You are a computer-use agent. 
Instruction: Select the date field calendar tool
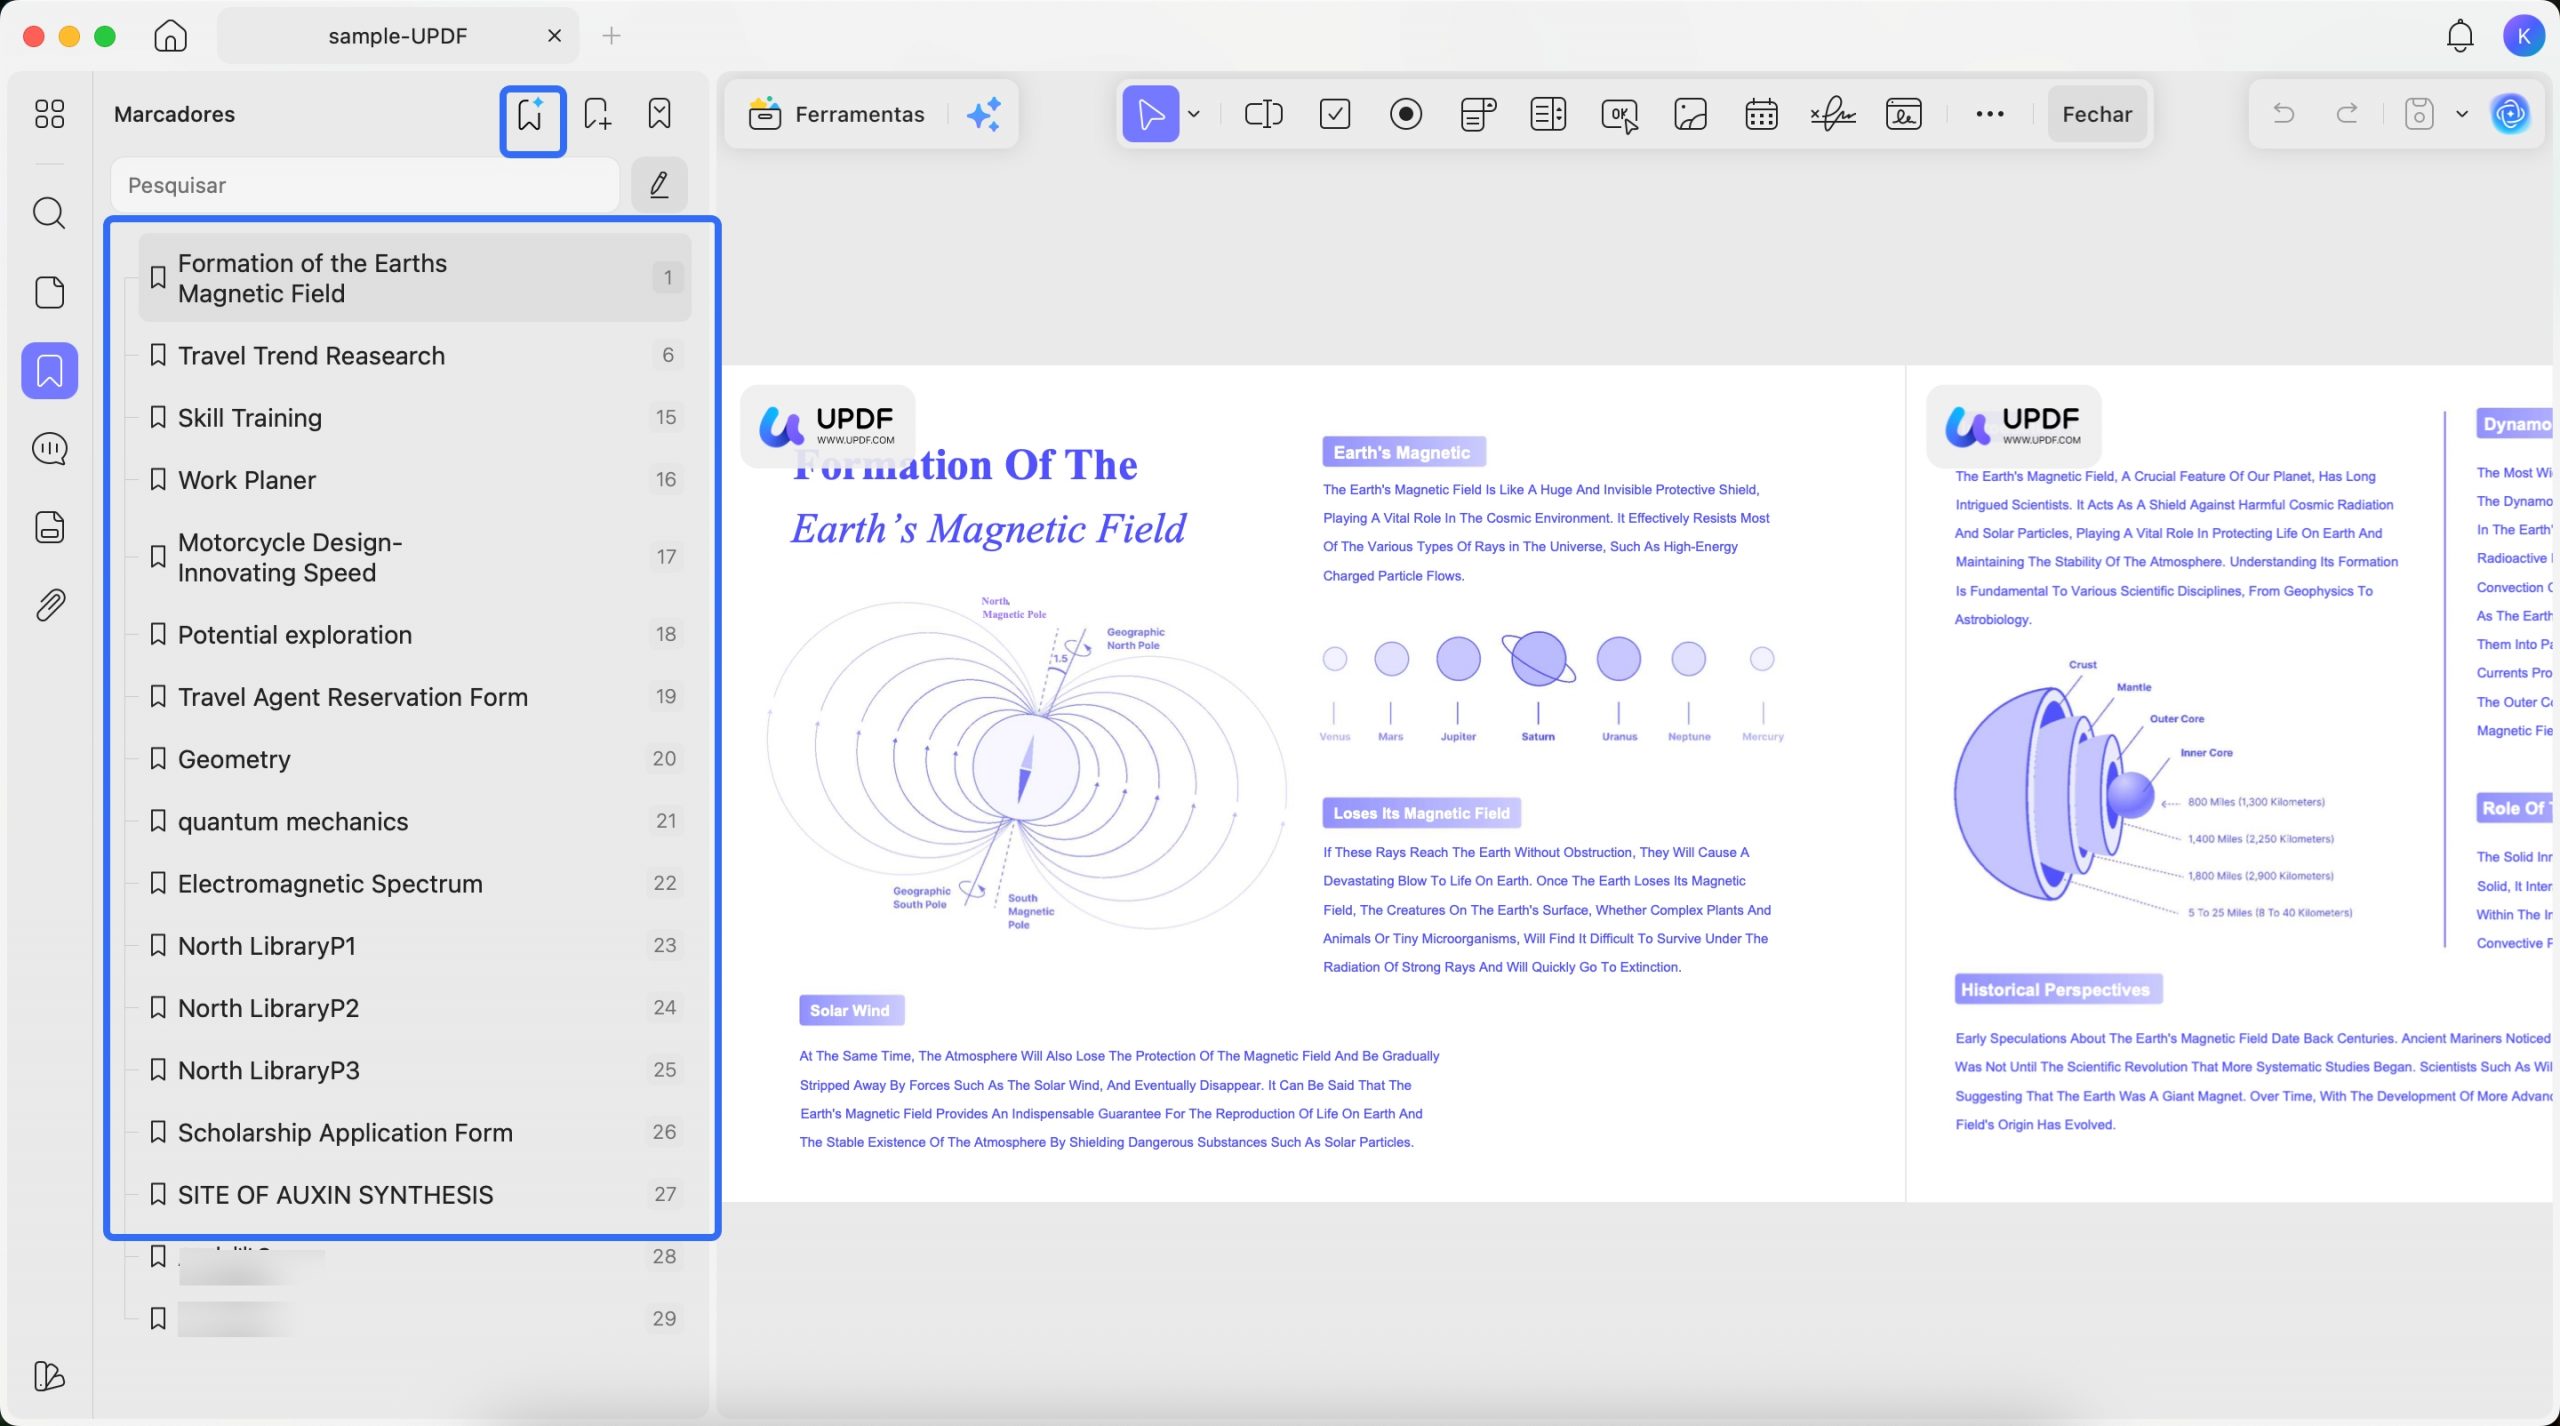tap(1761, 114)
